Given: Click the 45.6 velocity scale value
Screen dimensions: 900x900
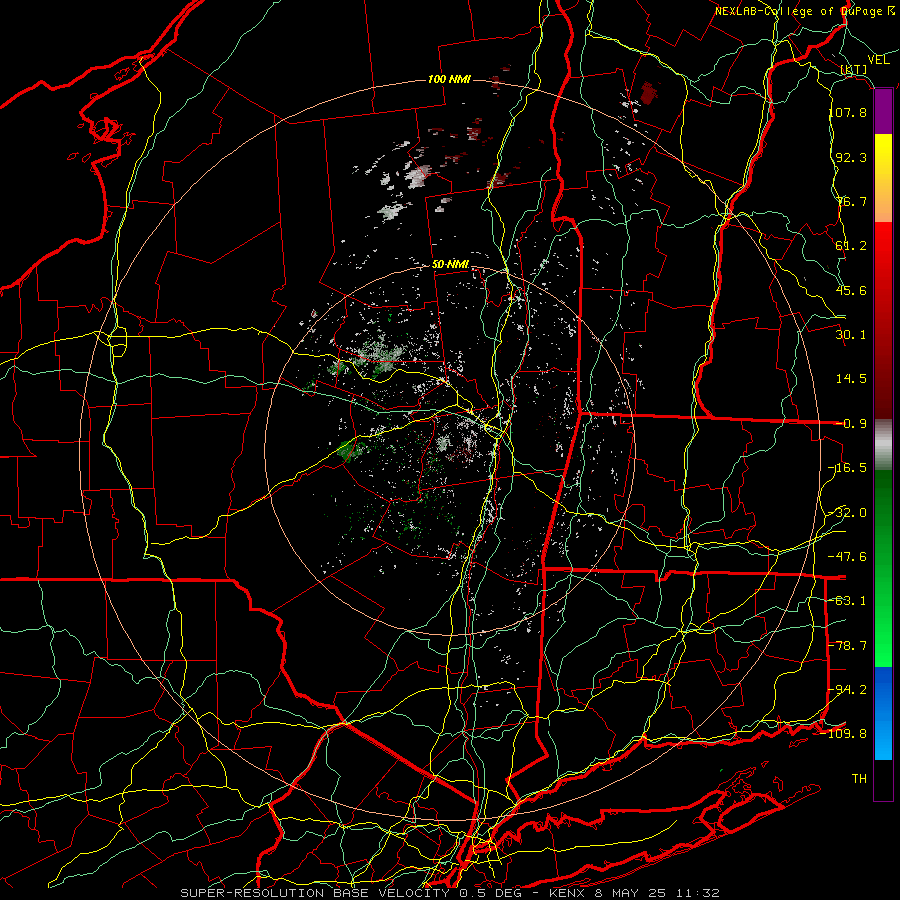Looking at the screenshot, I should pos(851,290).
